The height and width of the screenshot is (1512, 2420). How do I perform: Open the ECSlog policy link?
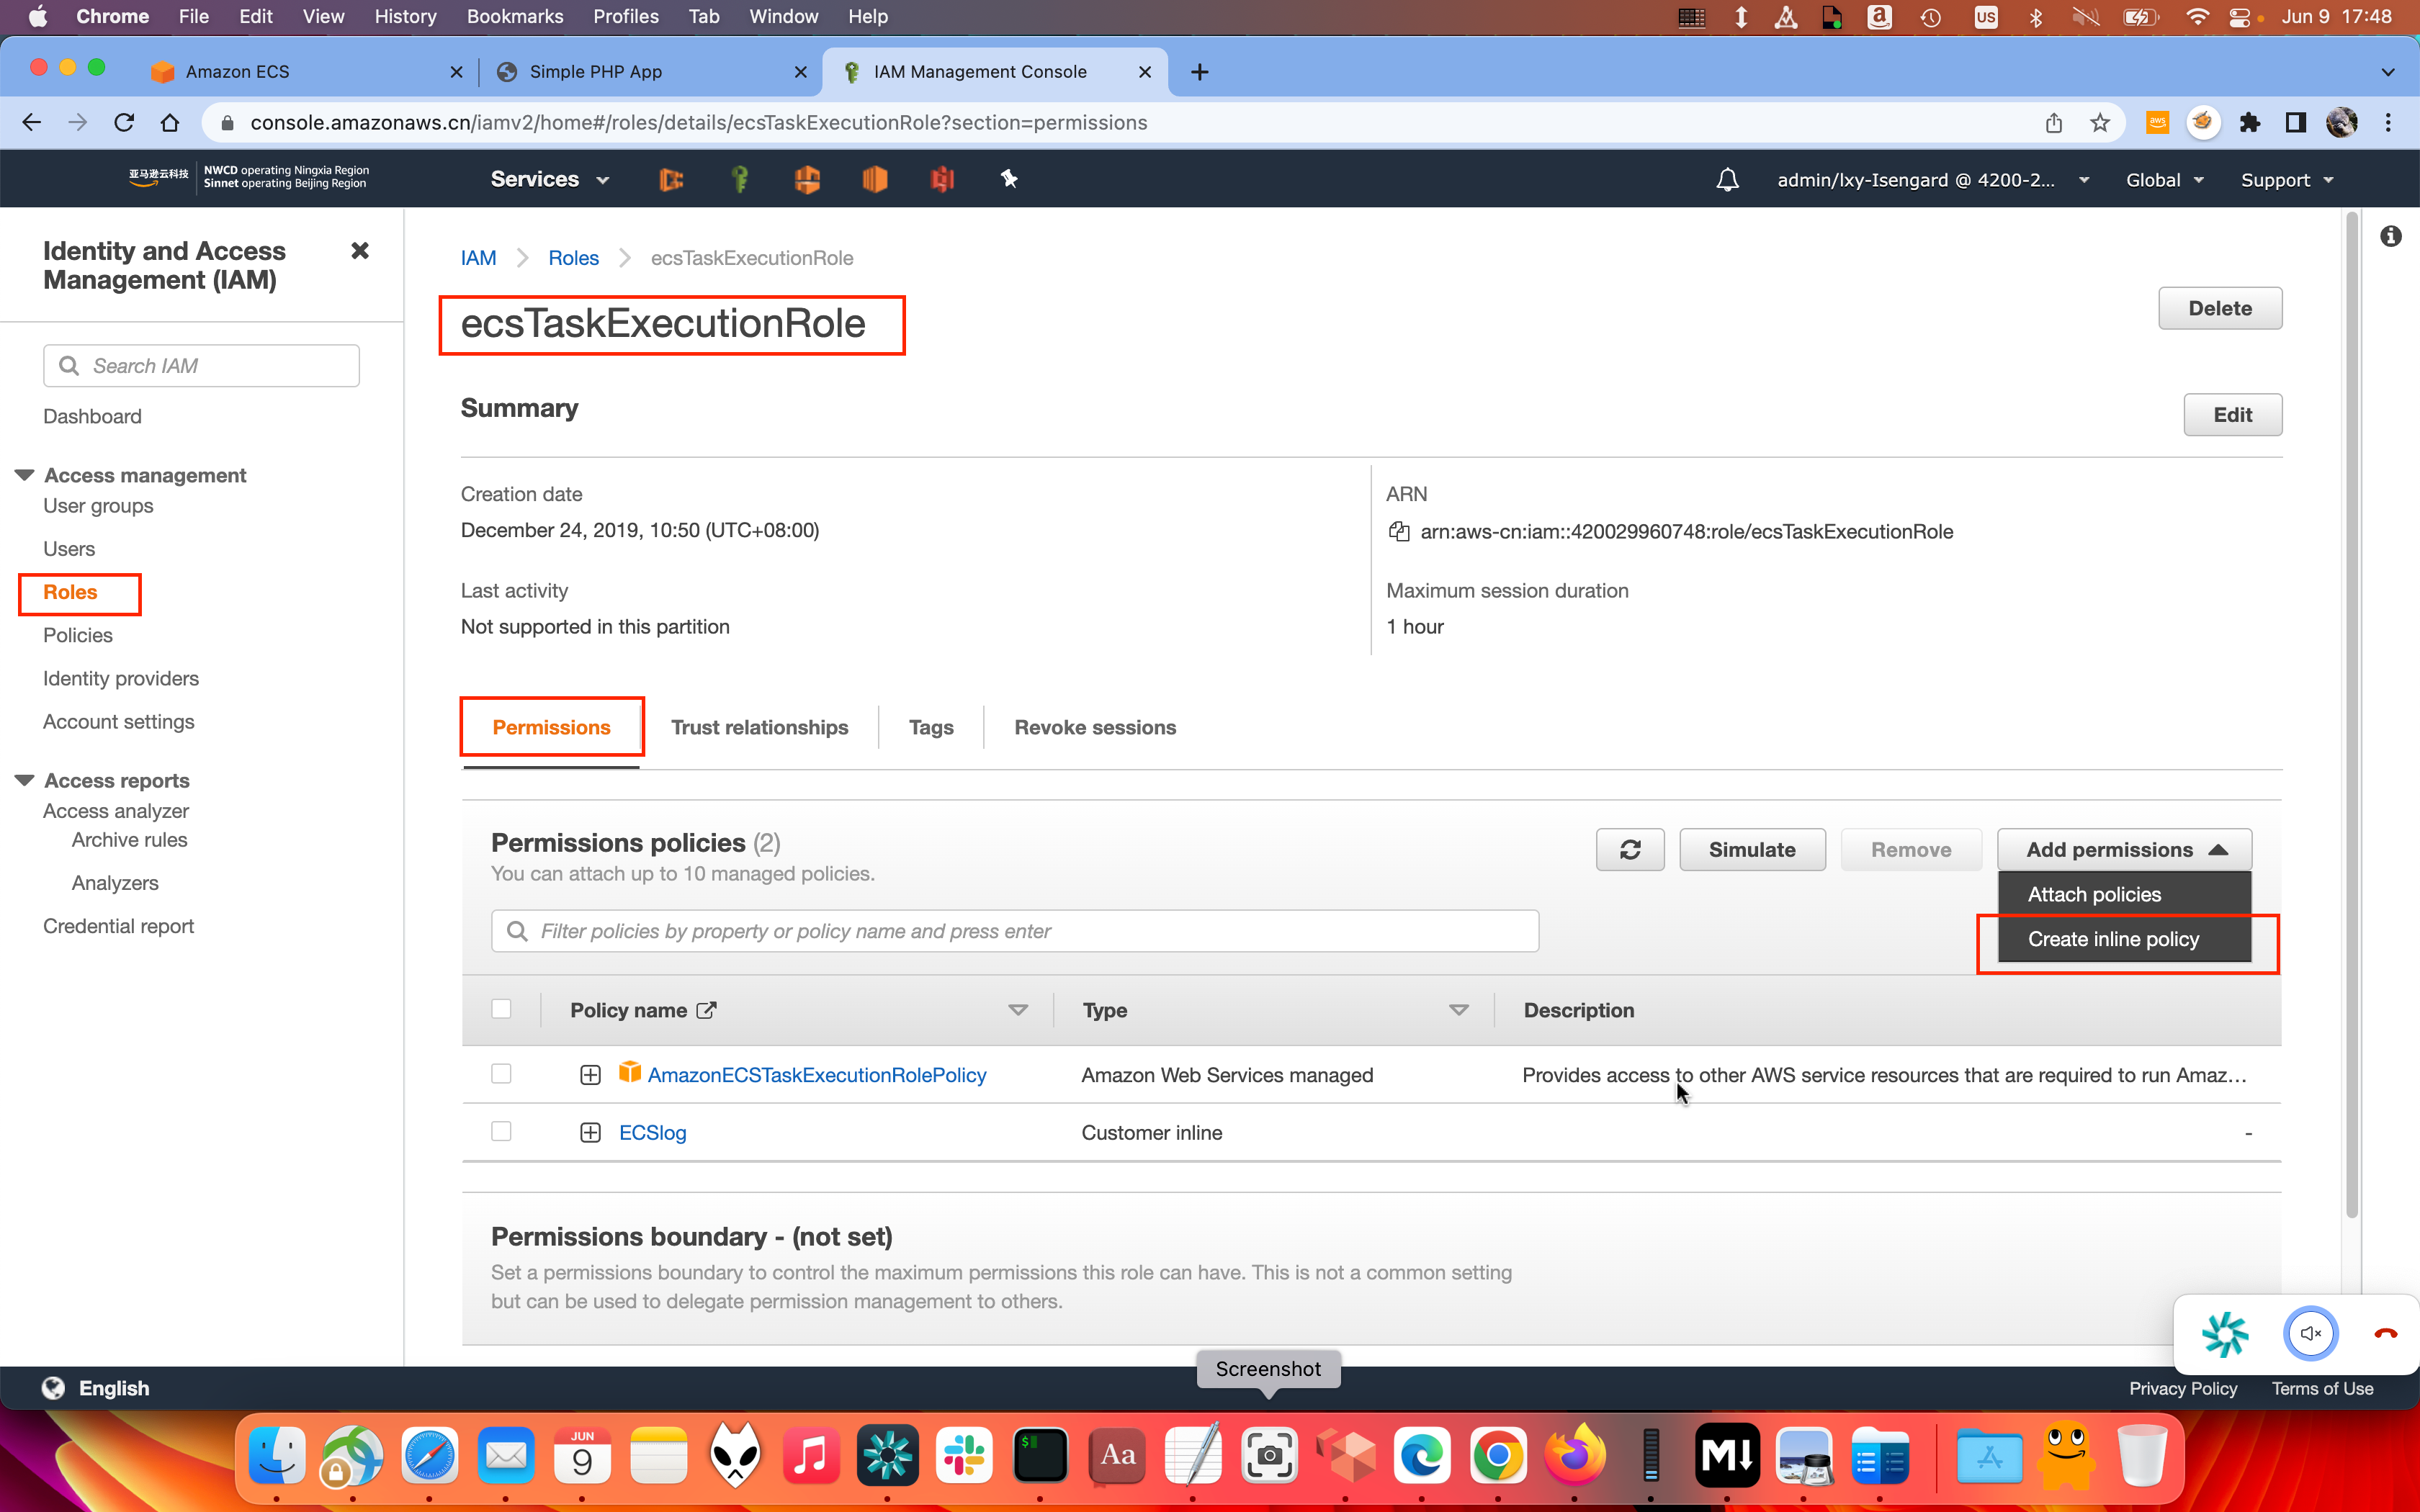pyautogui.click(x=652, y=1133)
